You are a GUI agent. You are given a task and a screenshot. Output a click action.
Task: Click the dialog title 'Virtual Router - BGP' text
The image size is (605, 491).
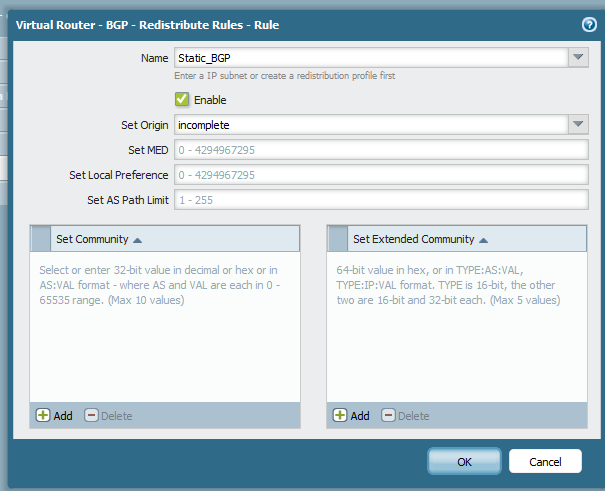(x=147, y=25)
